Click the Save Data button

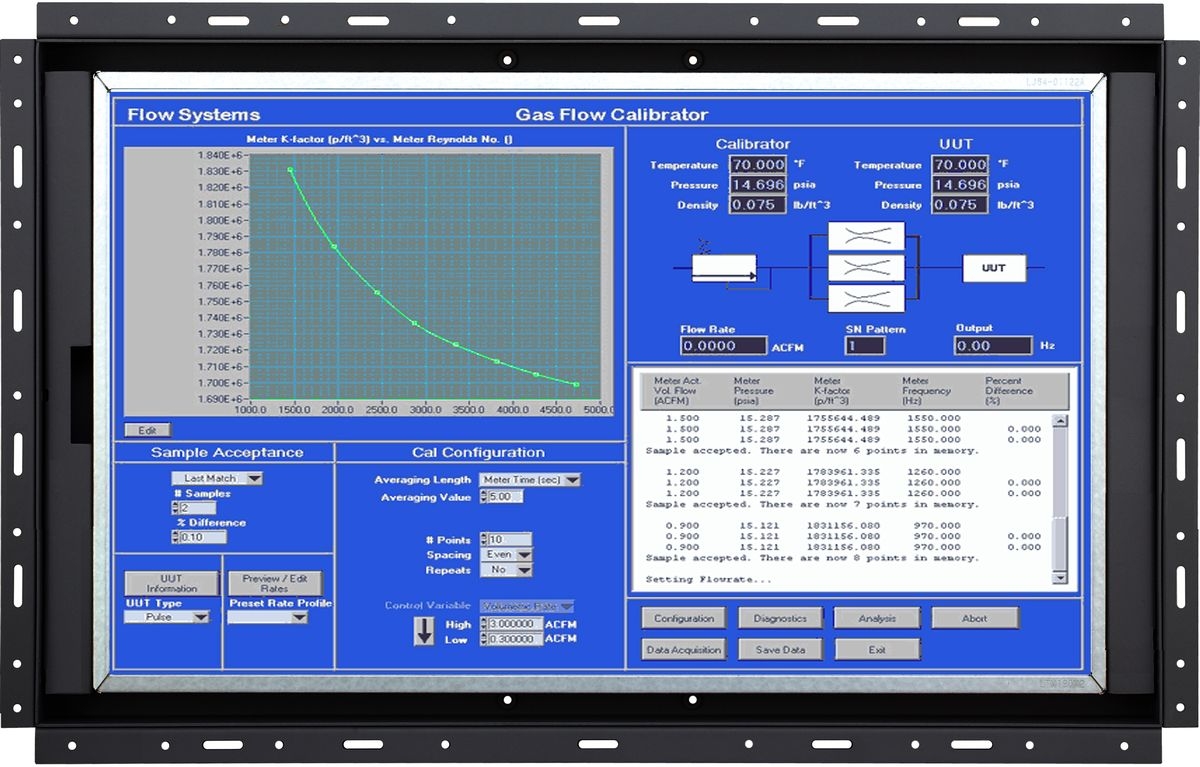coord(780,649)
